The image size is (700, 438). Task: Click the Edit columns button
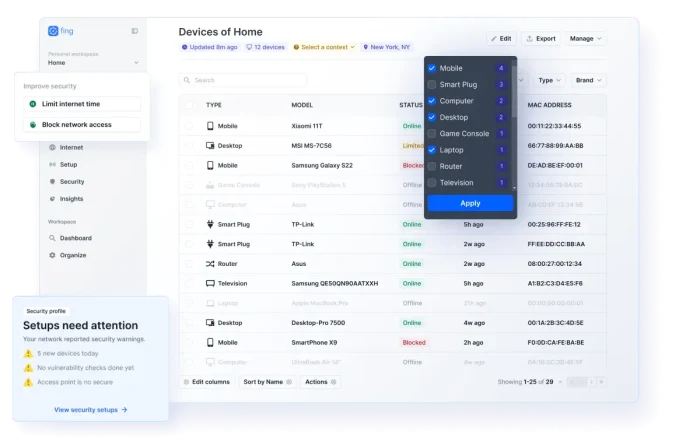(206, 382)
